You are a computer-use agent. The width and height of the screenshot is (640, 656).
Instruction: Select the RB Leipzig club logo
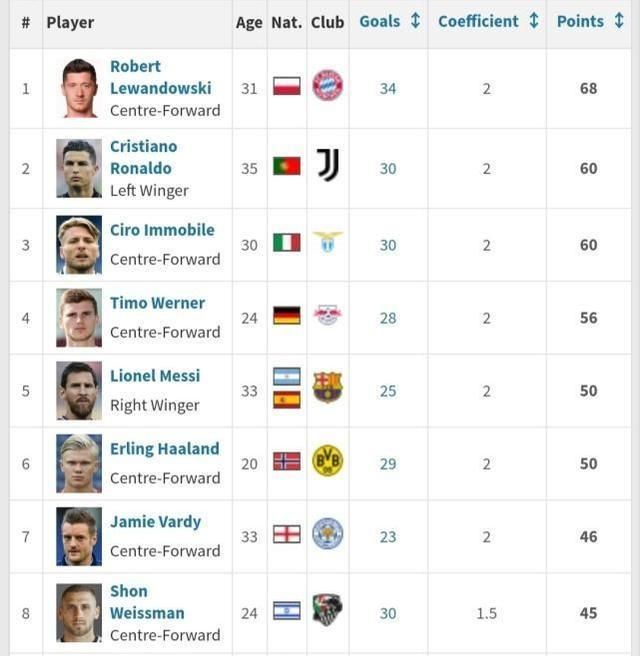328,315
